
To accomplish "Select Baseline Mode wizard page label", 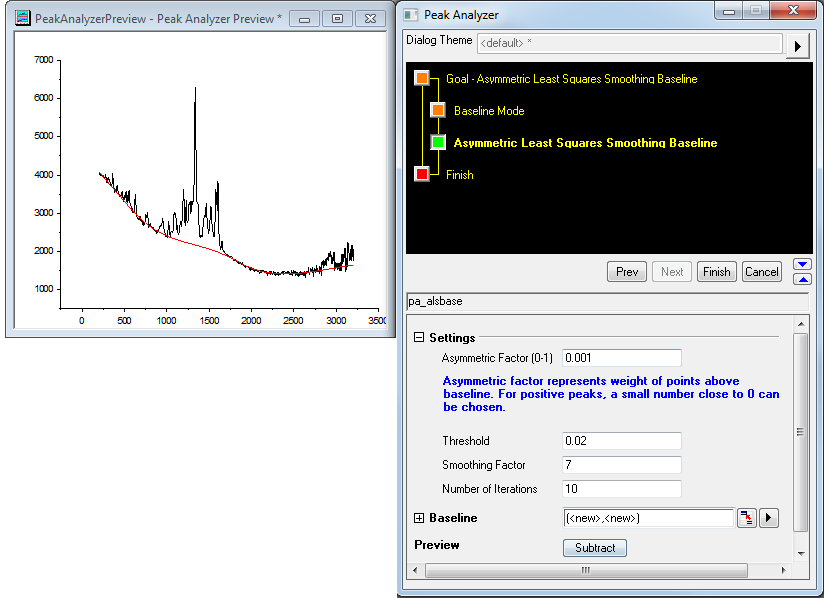I will [x=489, y=111].
